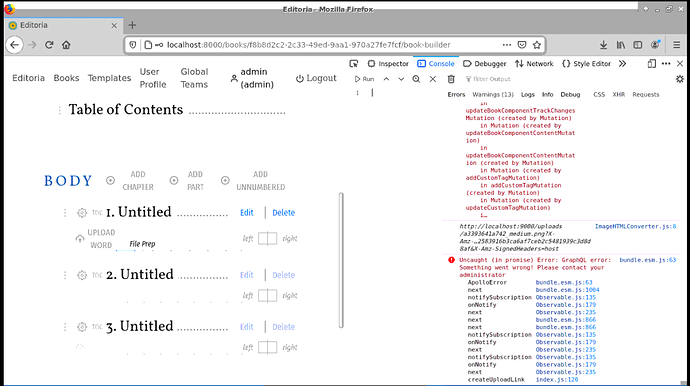Toggle left/right alignment box for chapter 1
This screenshot has width=690, height=386.
coord(267,239)
